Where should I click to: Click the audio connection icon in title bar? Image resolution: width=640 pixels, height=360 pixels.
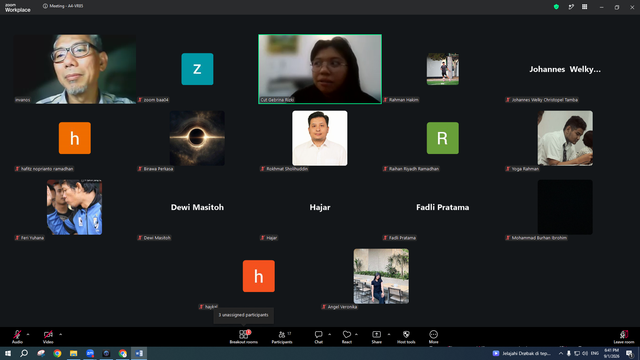click(571, 7)
